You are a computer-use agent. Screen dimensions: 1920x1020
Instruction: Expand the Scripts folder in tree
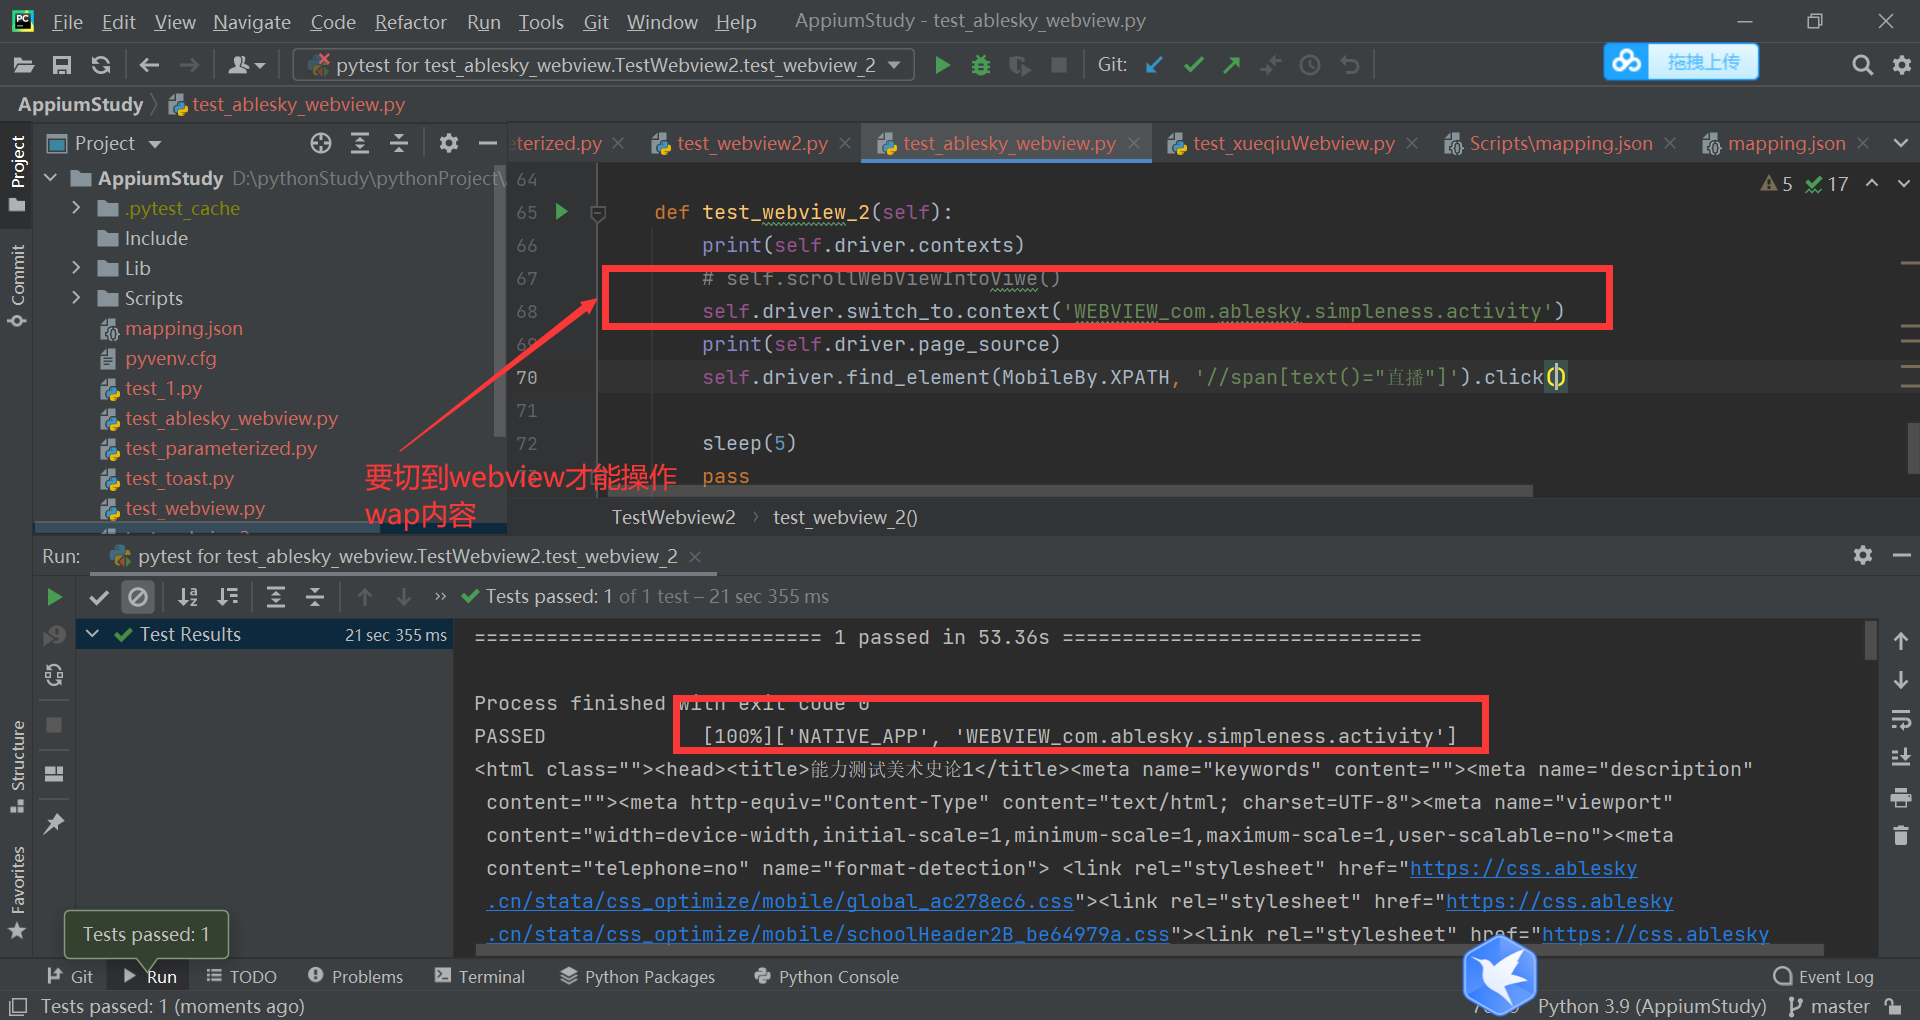pyautogui.click(x=76, y=298)
